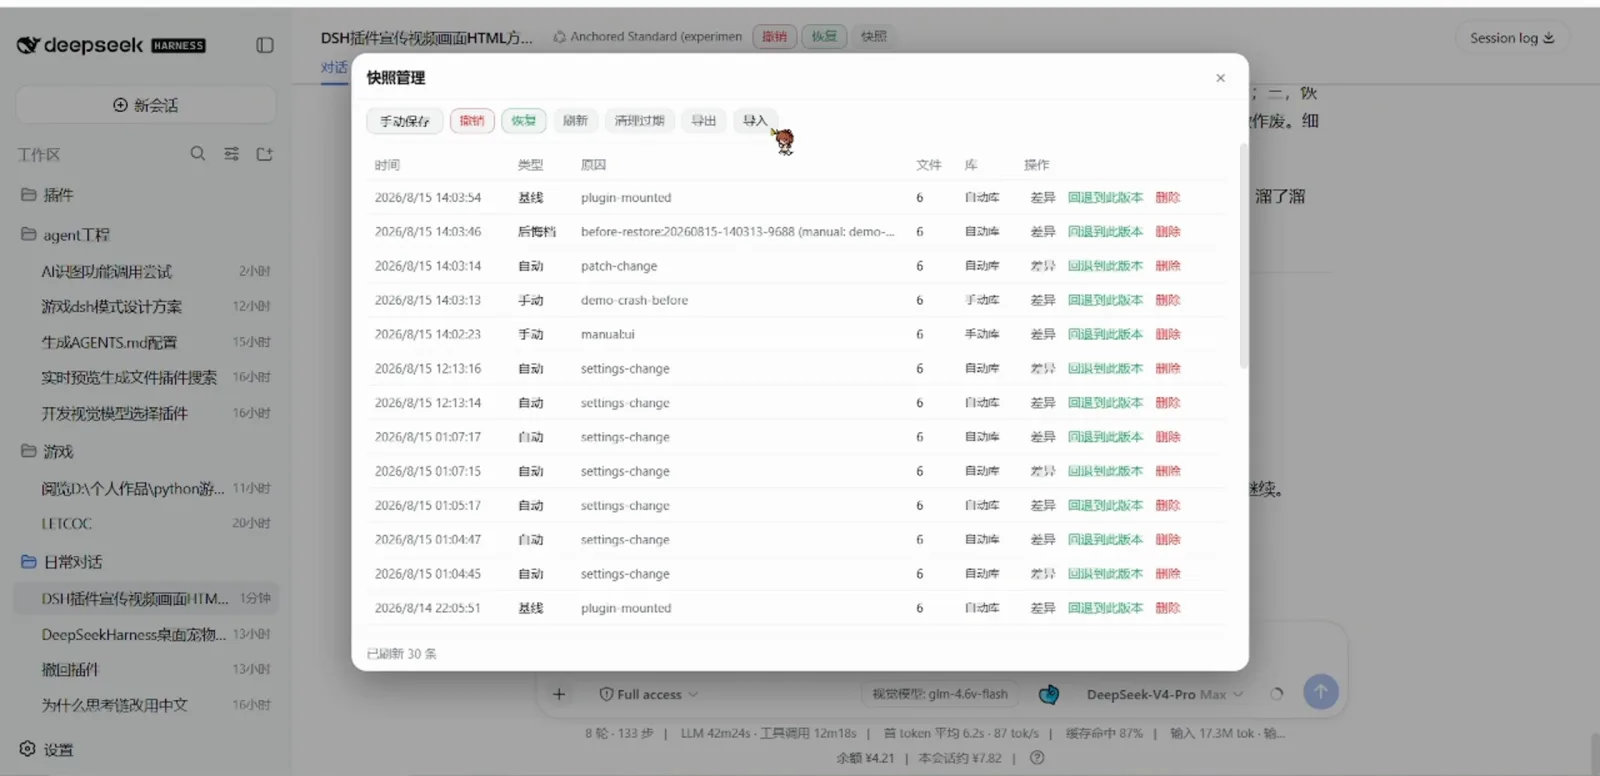Click the 手动保存 button
This screenshot has height=776, width=1600.
tap(404, 121)
